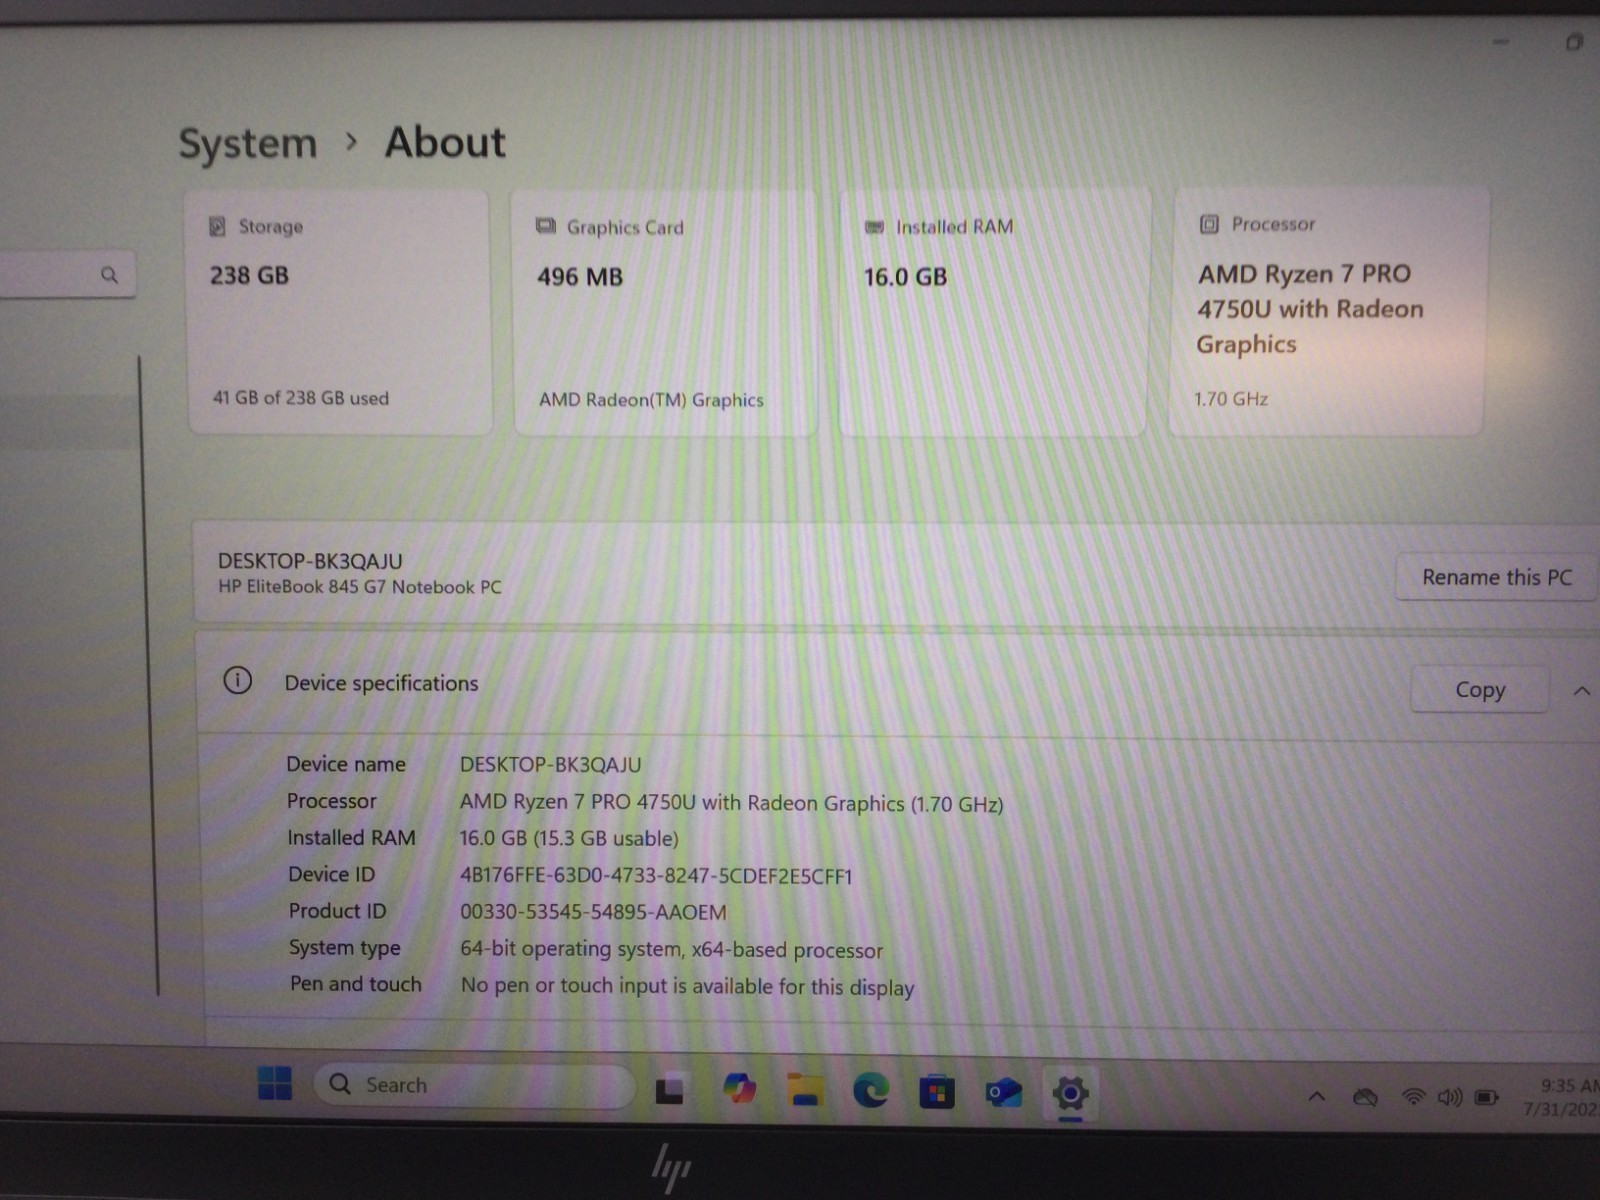Image resolution: width=1600 pixels, height=1200 pixels.
Task: Click the Processor row specification value
Action: click(731, 803)
